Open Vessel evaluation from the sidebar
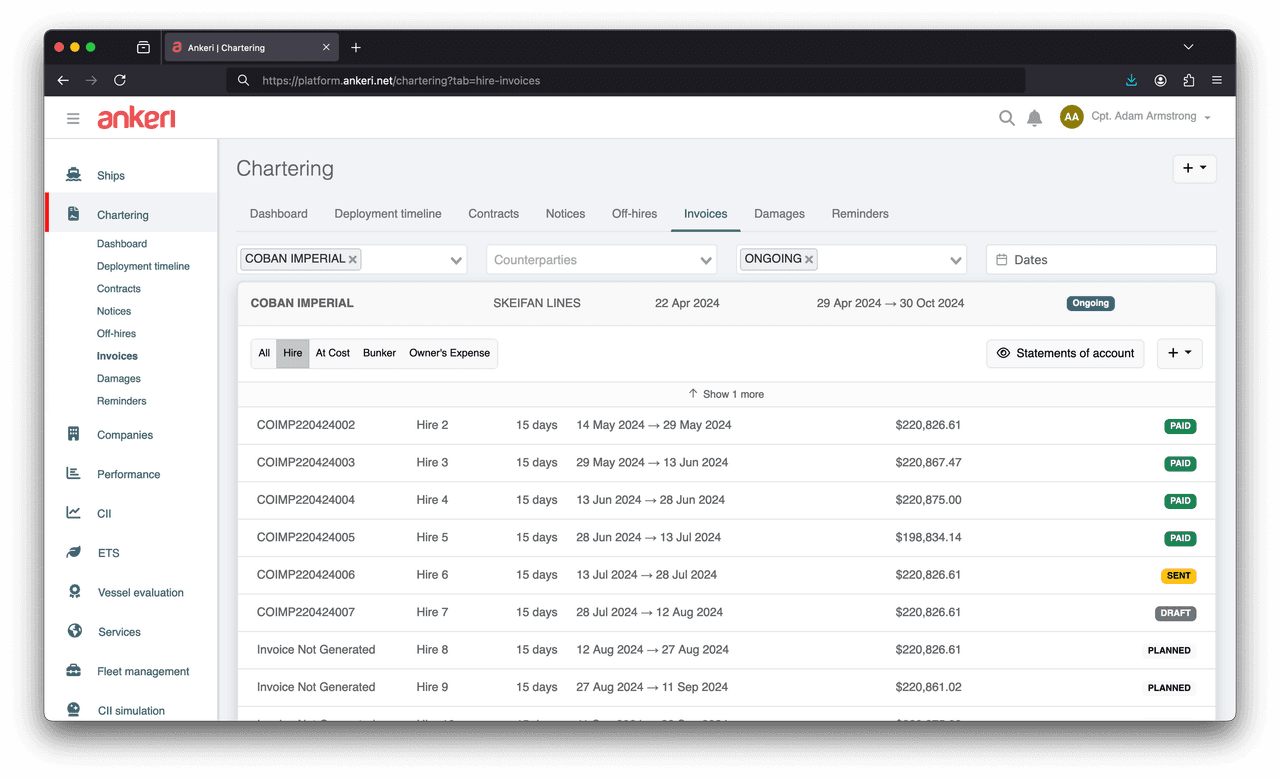Viewport: 1280px width, 779px height. click(x=139, y=592)
